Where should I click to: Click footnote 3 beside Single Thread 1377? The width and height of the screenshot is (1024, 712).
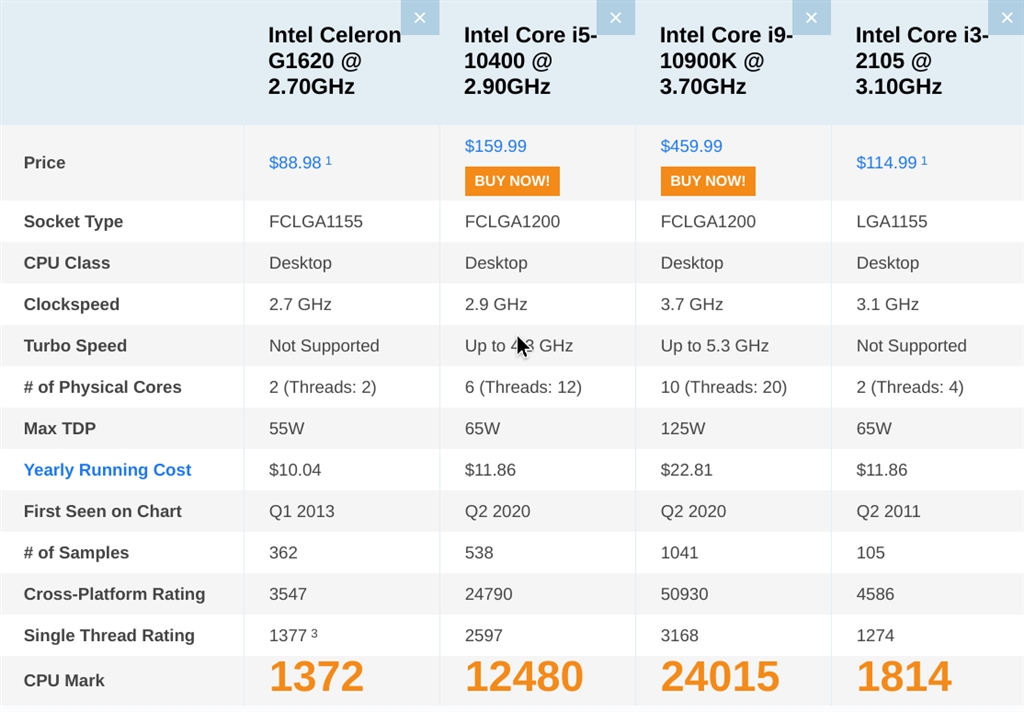coord(313,632)
